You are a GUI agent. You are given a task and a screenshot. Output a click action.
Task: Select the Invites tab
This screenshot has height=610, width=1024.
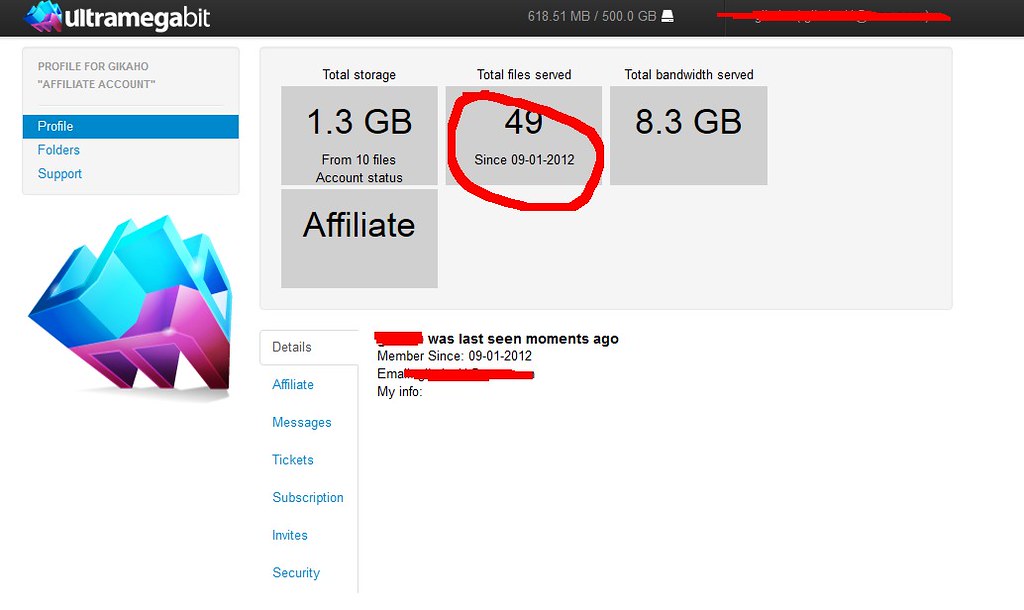[290, 535]
